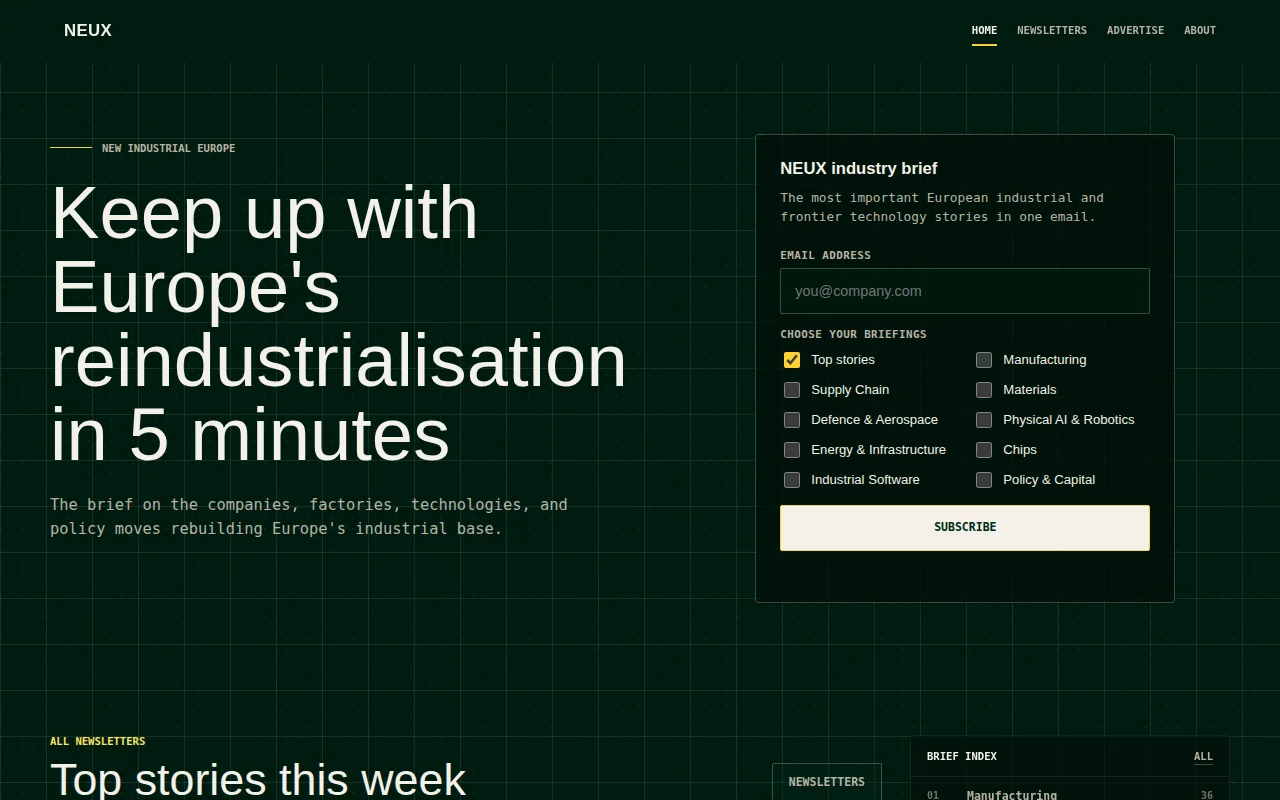
Task: Focus the email address input field
Action: (965, 291)
